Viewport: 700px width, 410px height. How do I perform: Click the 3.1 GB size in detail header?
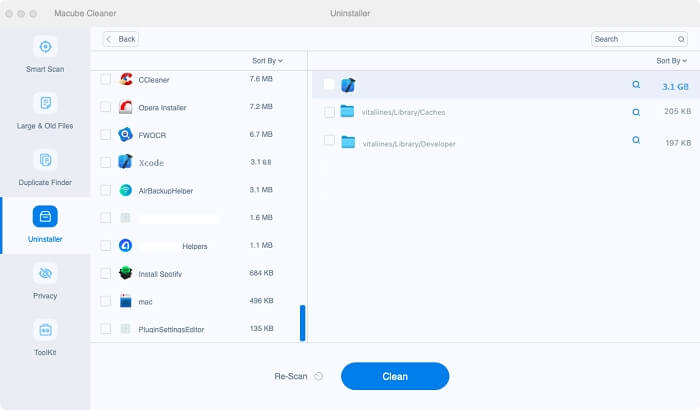(675, 87)
